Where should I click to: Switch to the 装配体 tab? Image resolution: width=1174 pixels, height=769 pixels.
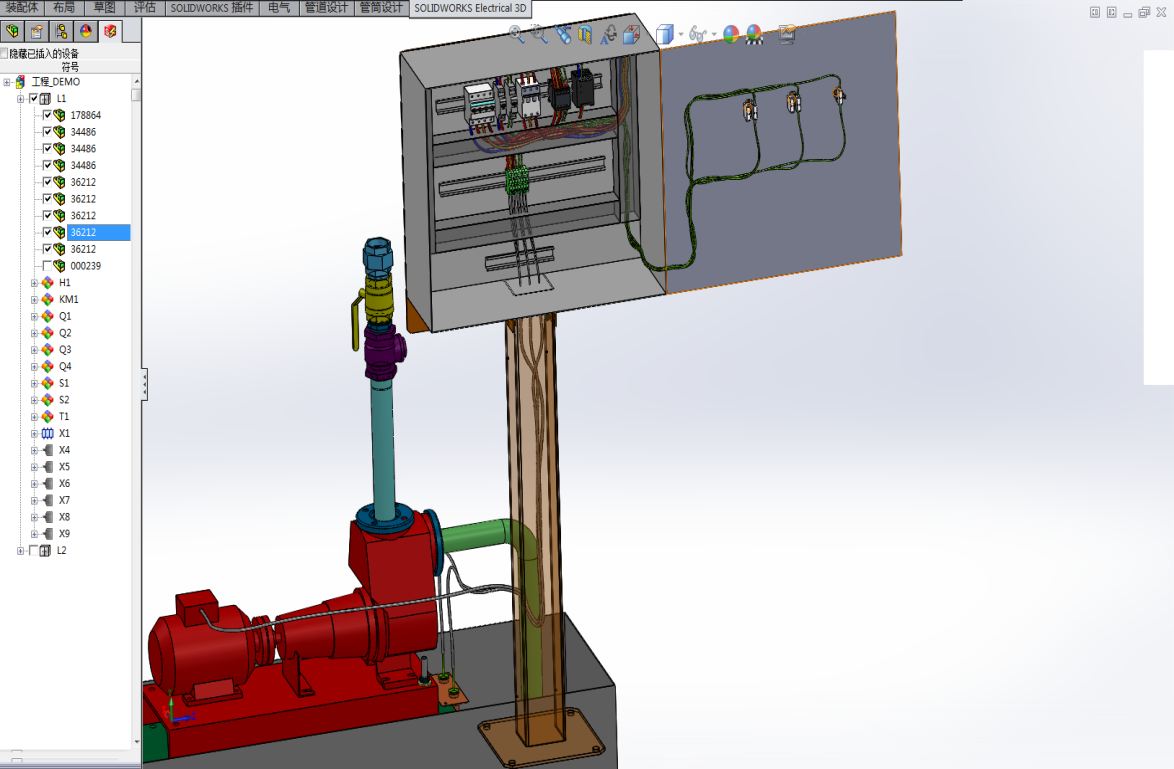[x=22, y=7]
